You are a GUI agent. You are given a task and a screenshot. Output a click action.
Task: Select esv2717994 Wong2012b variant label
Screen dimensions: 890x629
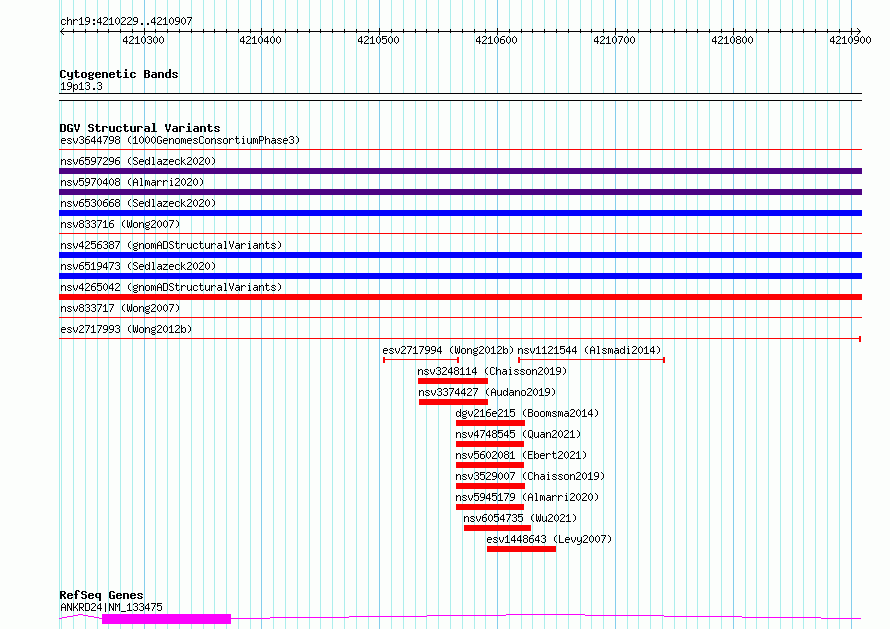[448, 350]
